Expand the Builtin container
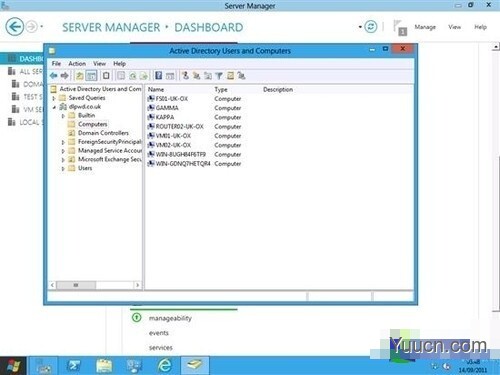This screenshot has width=500, height=375. (63, 116)
